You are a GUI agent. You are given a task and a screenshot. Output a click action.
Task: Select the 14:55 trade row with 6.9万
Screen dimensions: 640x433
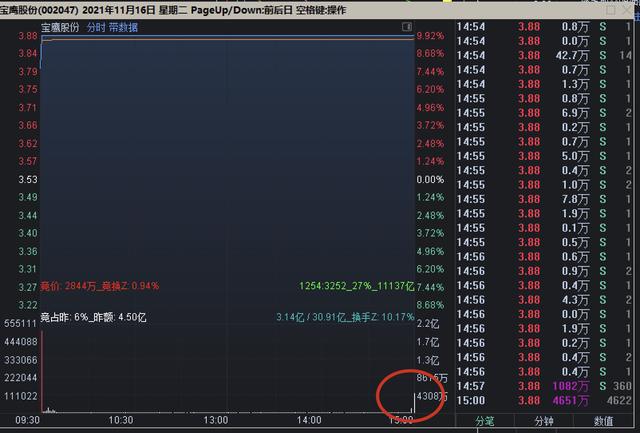pos(544,113)
